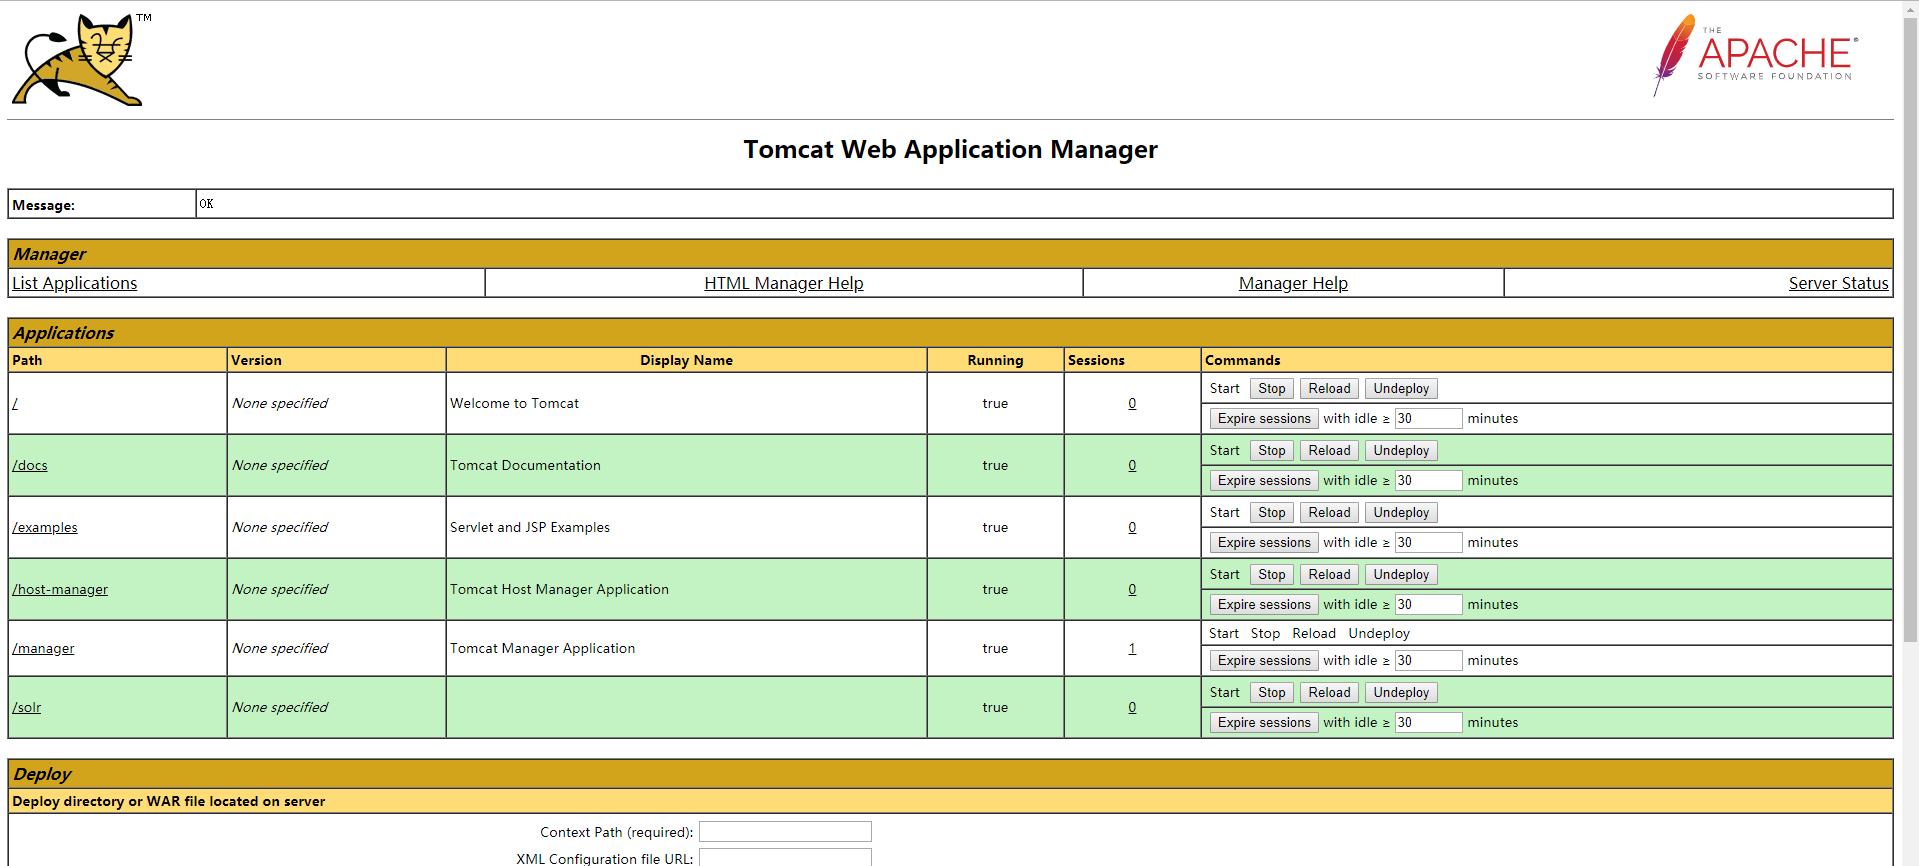This screenshot has height=866, width=1919.
Task: Click the OK message text
Action: click(x=206, y=204)
